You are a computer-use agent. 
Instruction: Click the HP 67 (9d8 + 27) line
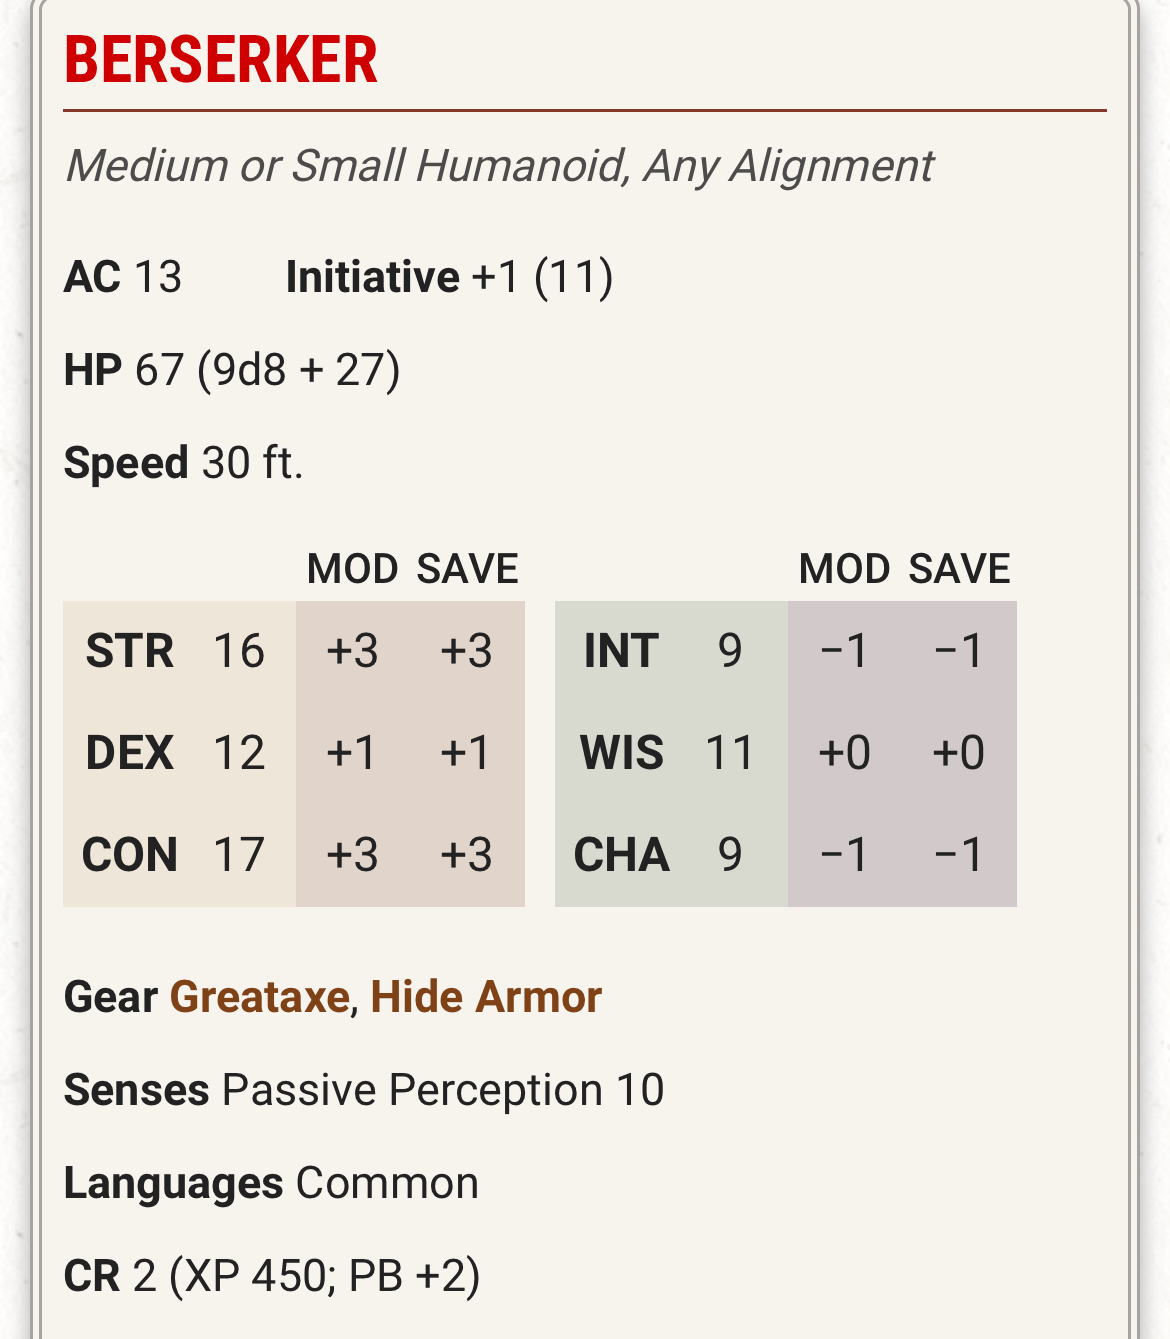[232, 370]
